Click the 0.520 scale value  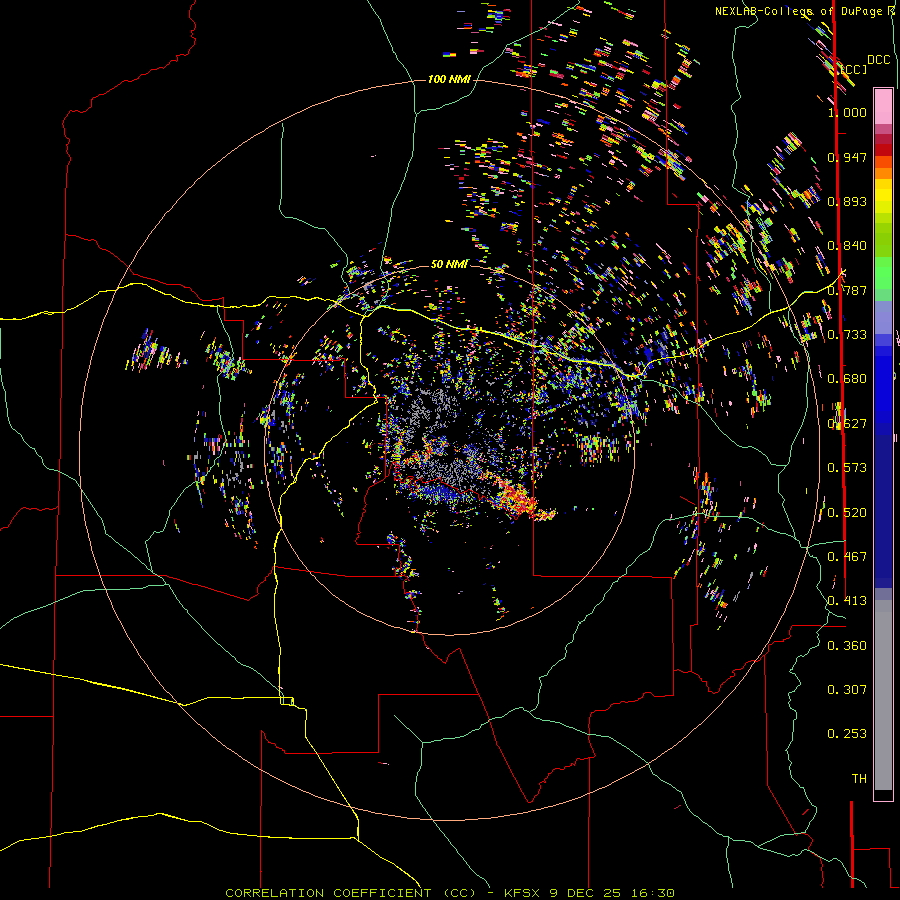pyautogui.click(x=847, y=513)
